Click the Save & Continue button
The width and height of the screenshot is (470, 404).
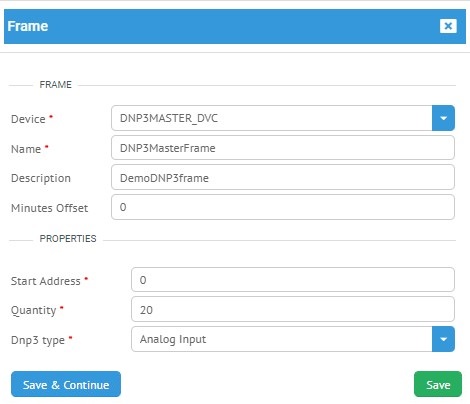66,384
